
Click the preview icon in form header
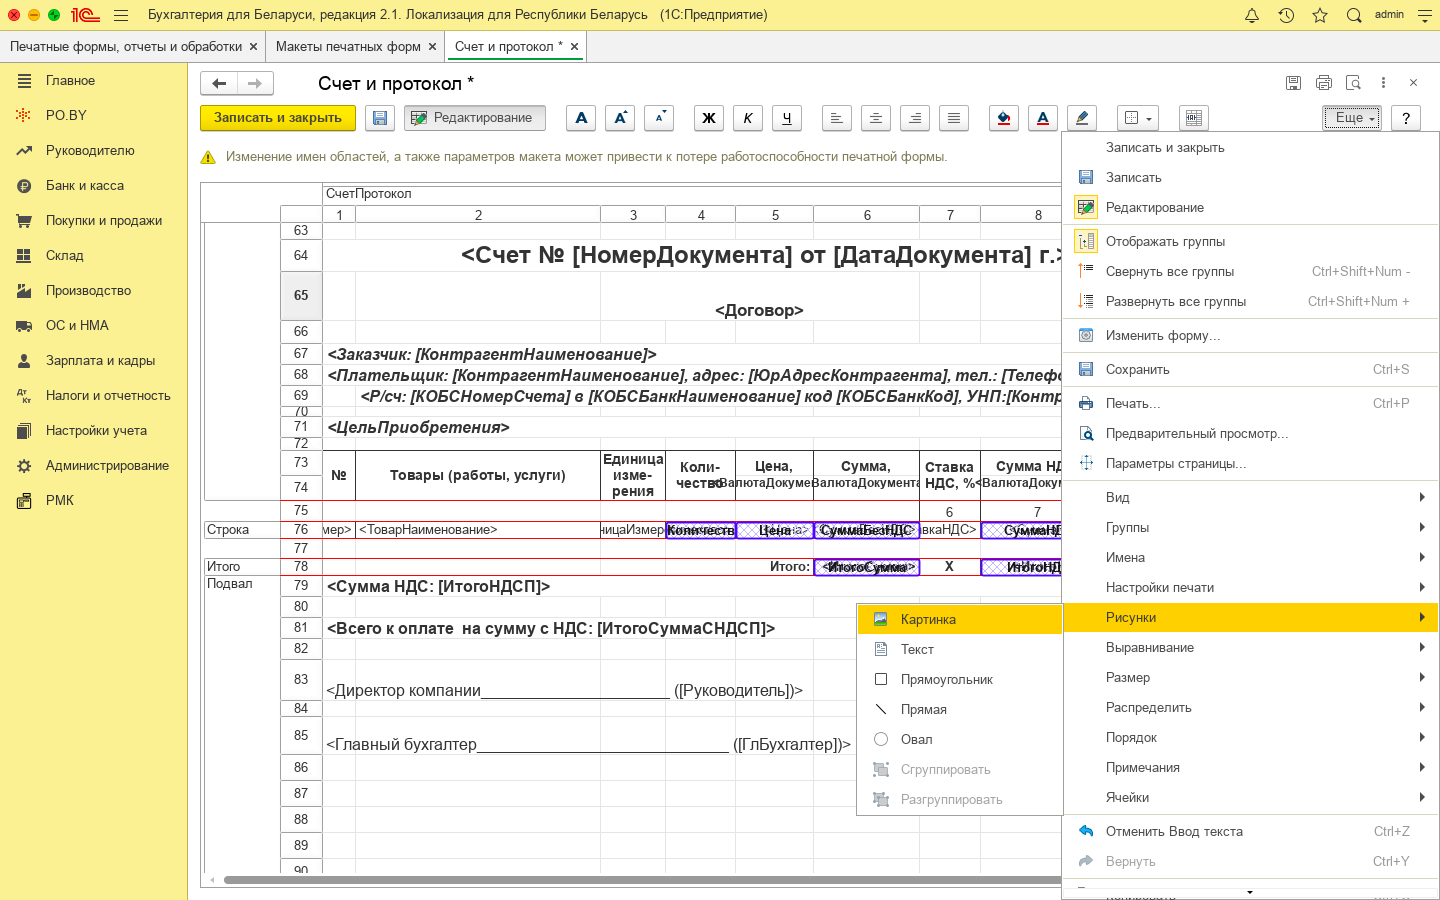[x=1354, y=83]
